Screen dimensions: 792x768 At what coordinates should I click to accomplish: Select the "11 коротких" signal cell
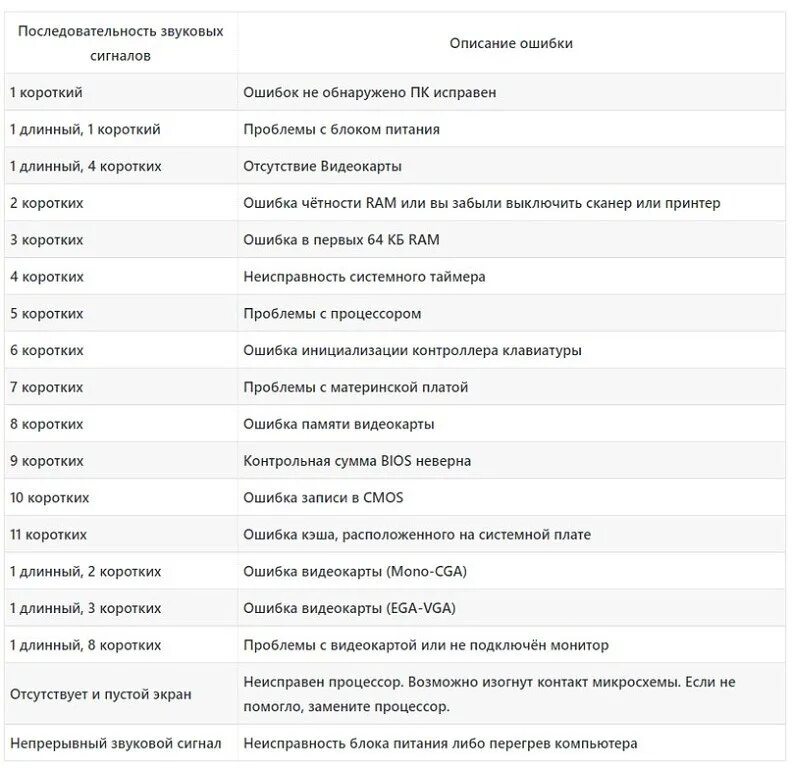pos(49,535)
